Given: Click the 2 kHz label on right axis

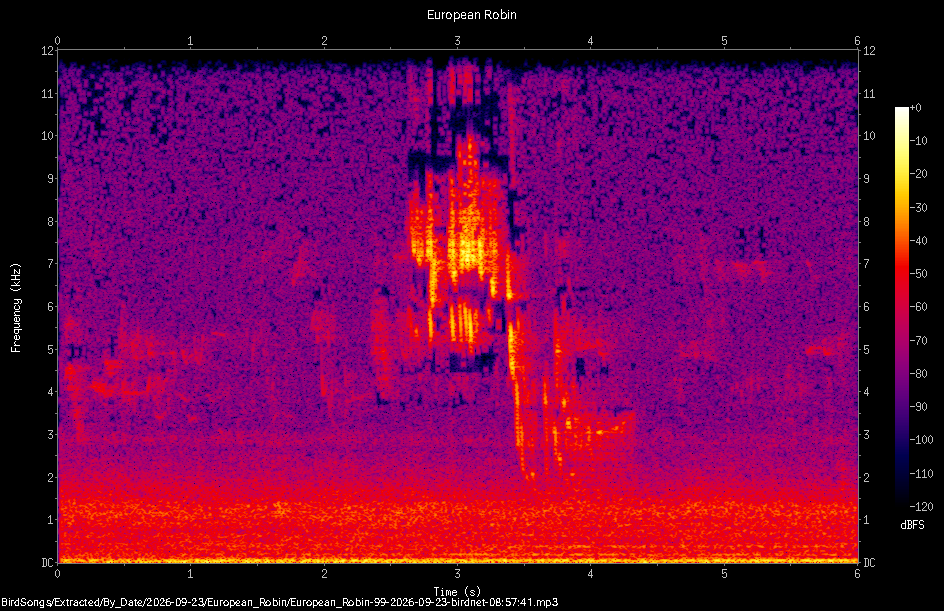Looking at the screenshot, I should tap(866, 477).
